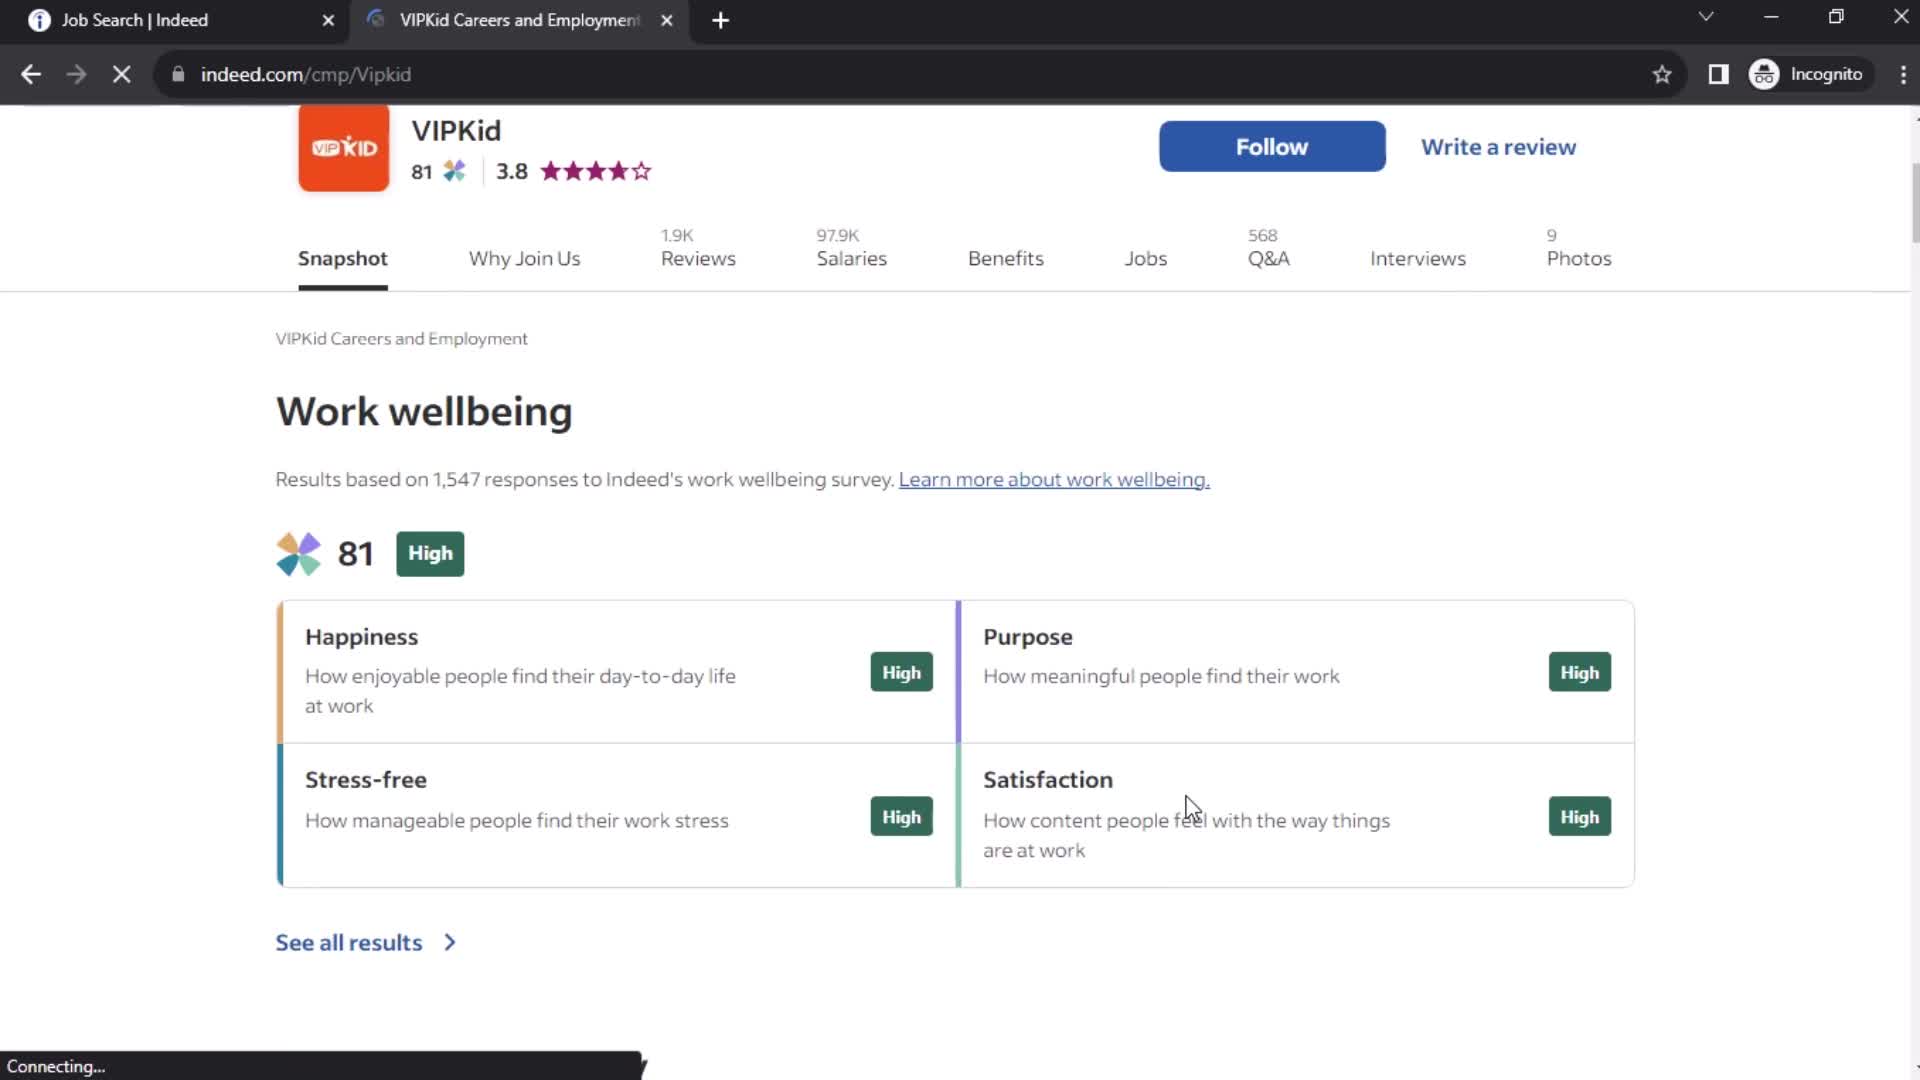The width and height of the screenshot is (1920, 1080).
Task: Expand the Benefits section
Action: click(x=1005, y=258)
